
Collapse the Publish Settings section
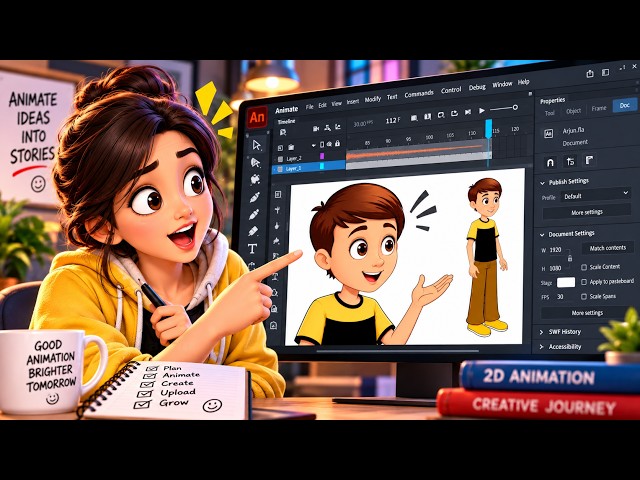[542, 183]
